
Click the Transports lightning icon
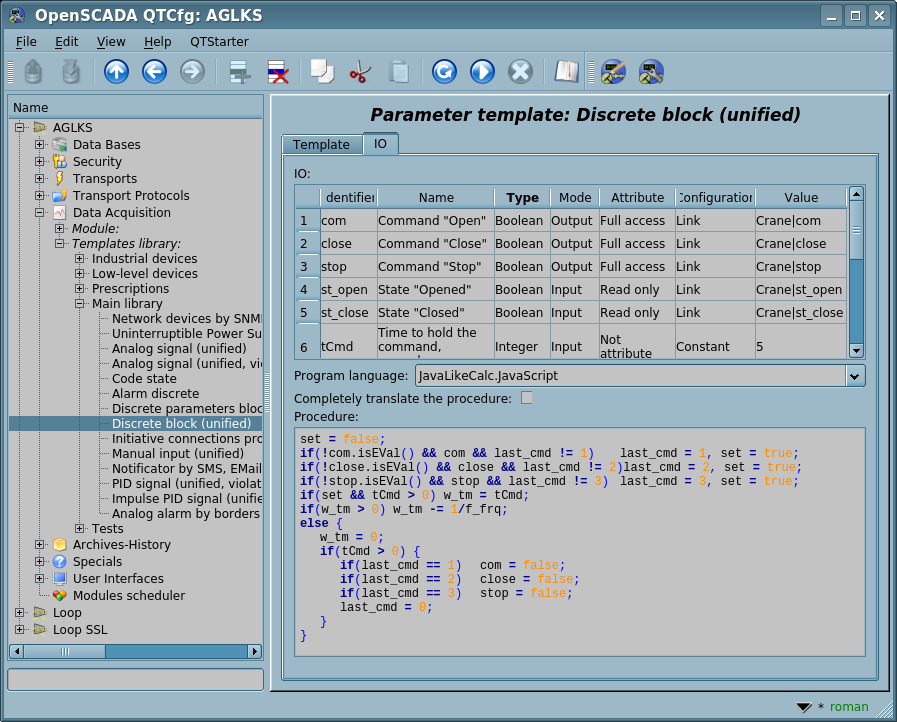59,178
